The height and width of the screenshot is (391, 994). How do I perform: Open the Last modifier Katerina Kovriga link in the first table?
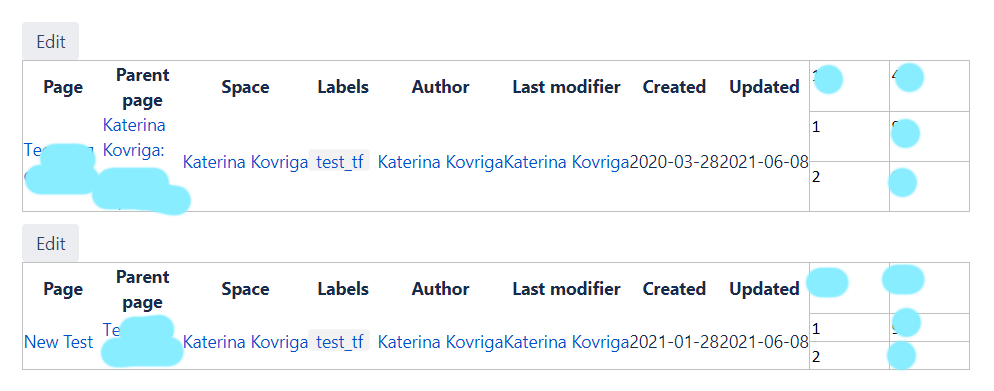pos(567,162)
